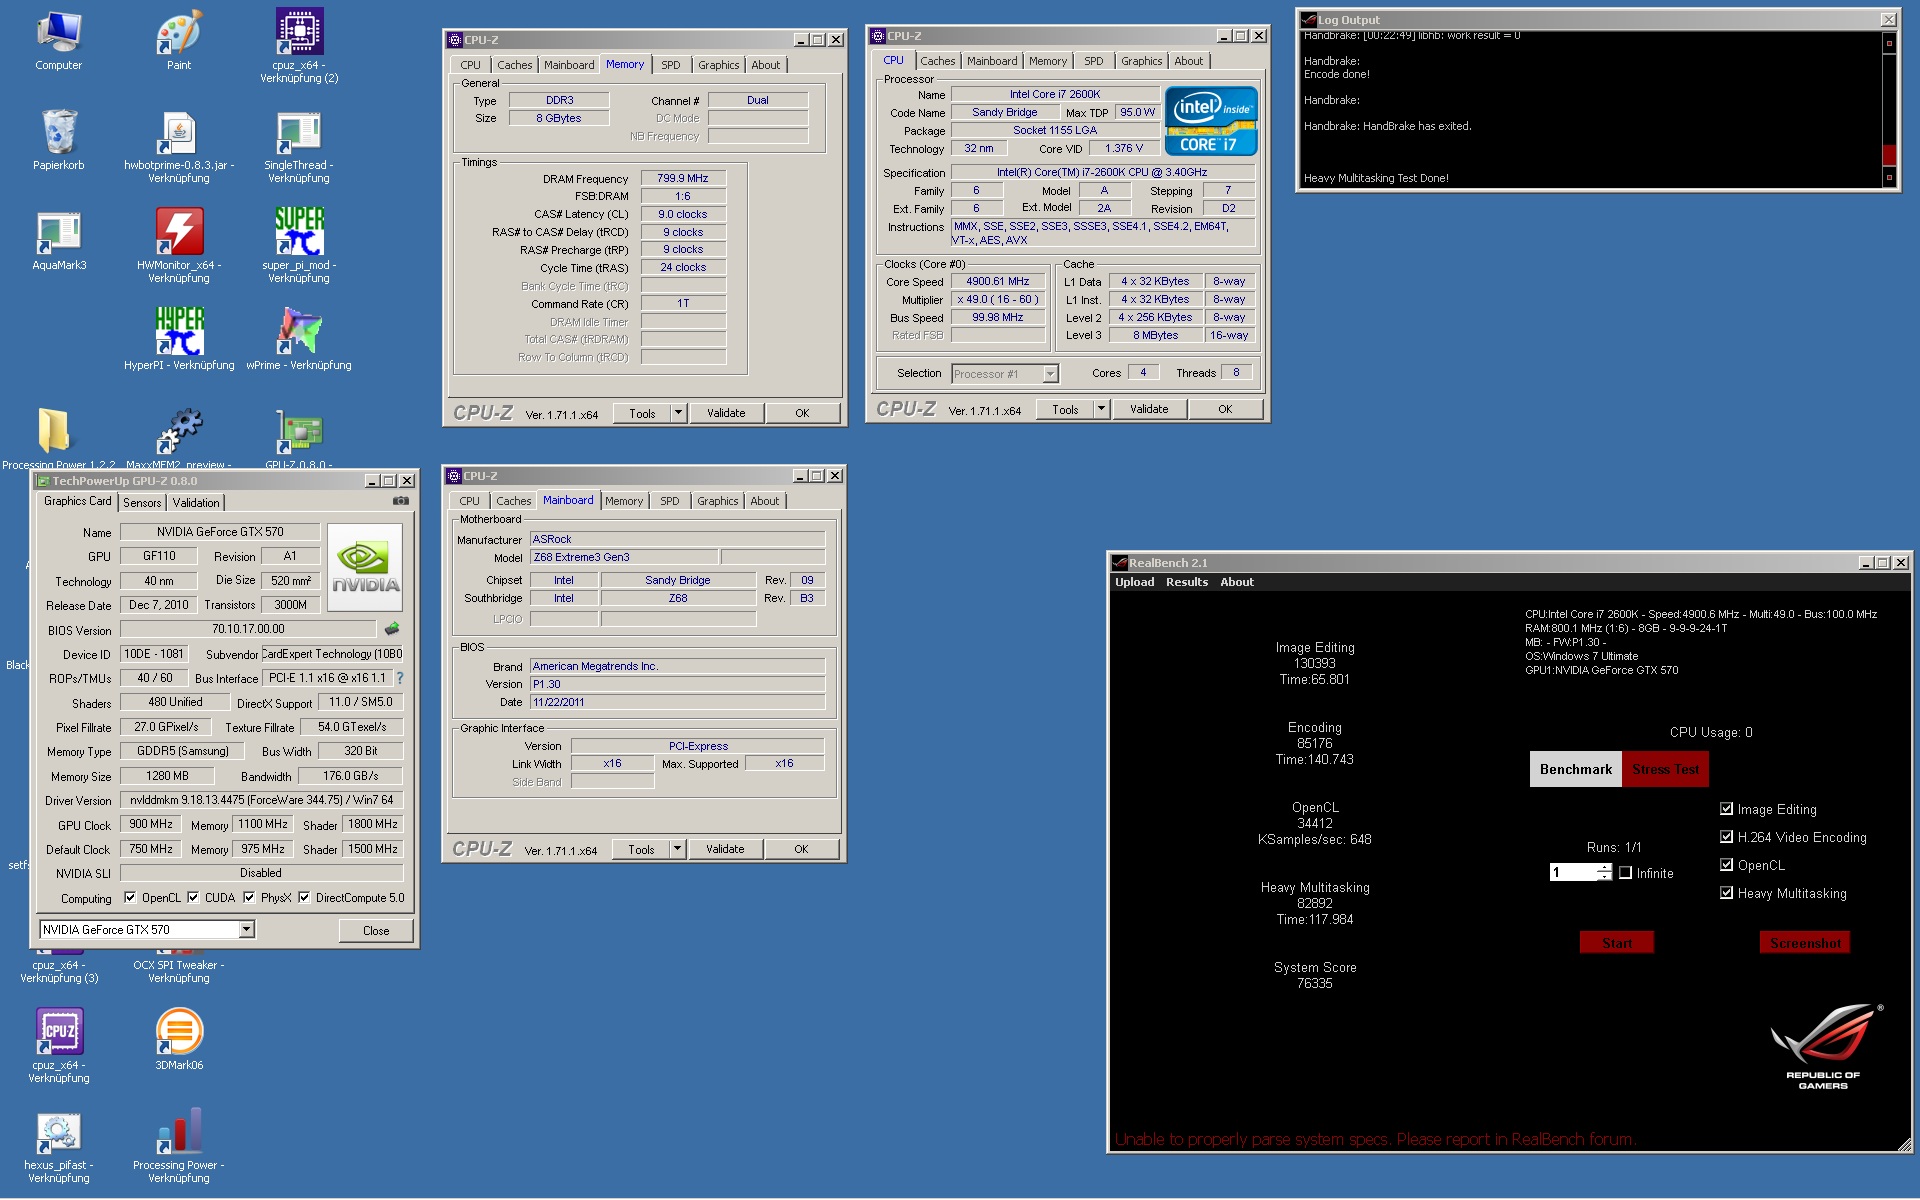The height and width of the screenshot is (1200, 1920).
Task: Open the Validation tab in GPU-Z
Action: (196, 503)
